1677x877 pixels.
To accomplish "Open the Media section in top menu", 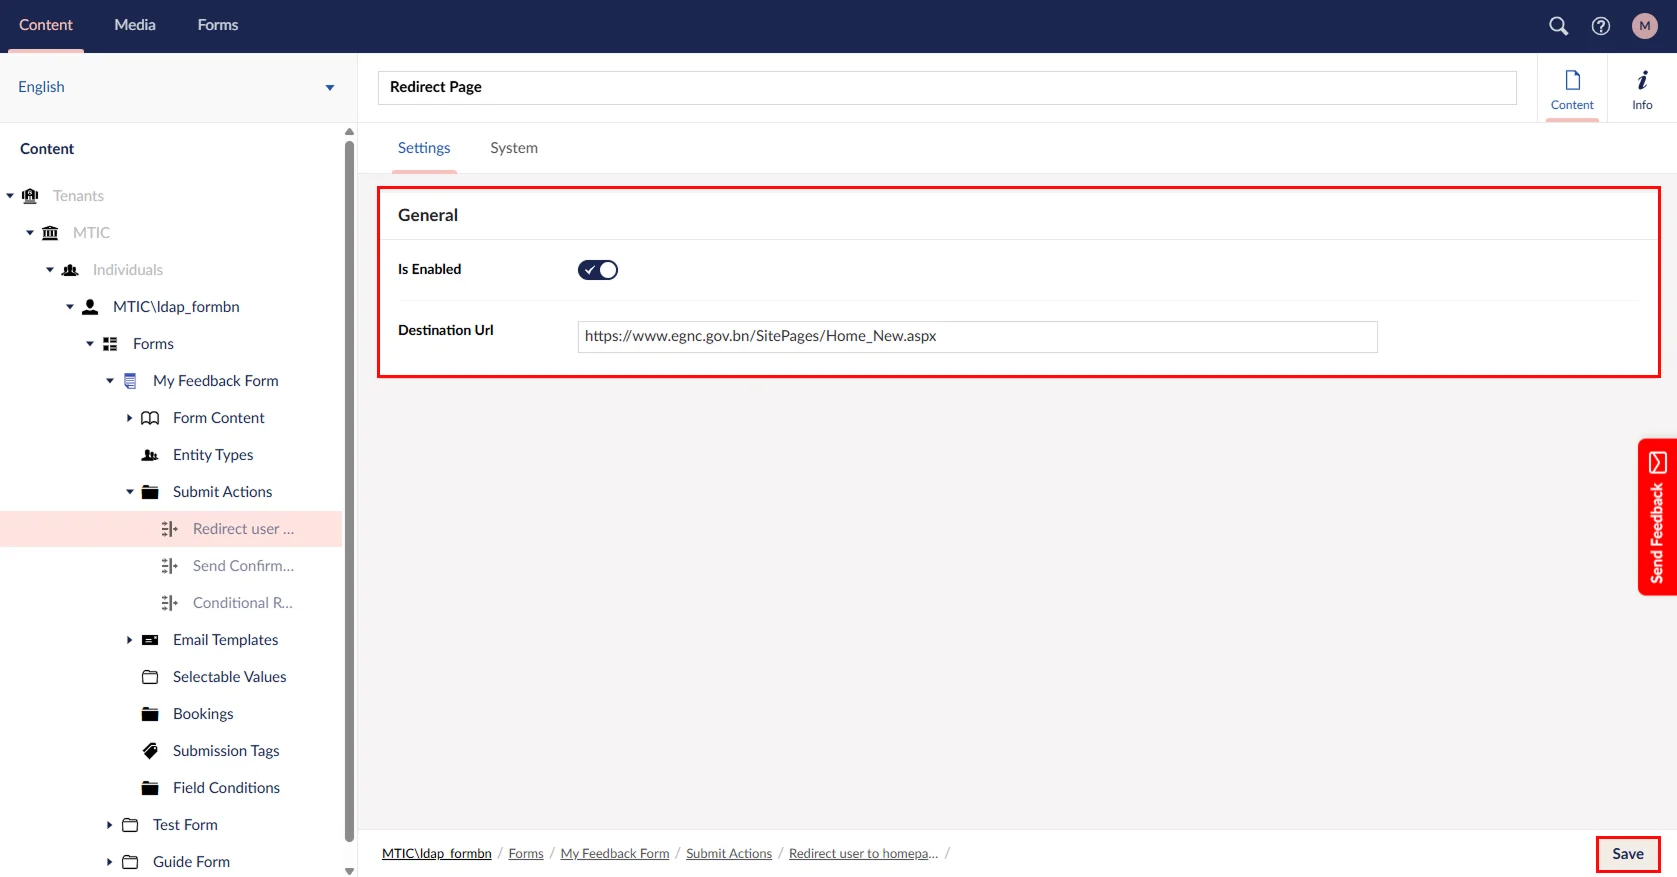I will coord(135,25).
